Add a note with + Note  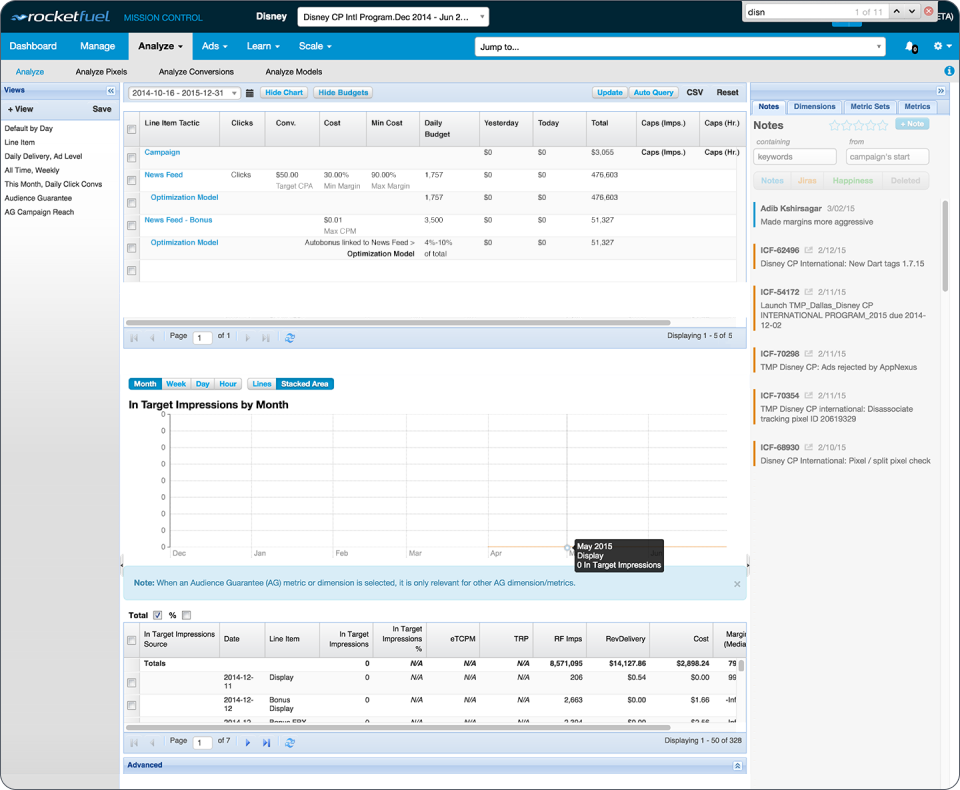pyautogui.click(x=912, y=124)
